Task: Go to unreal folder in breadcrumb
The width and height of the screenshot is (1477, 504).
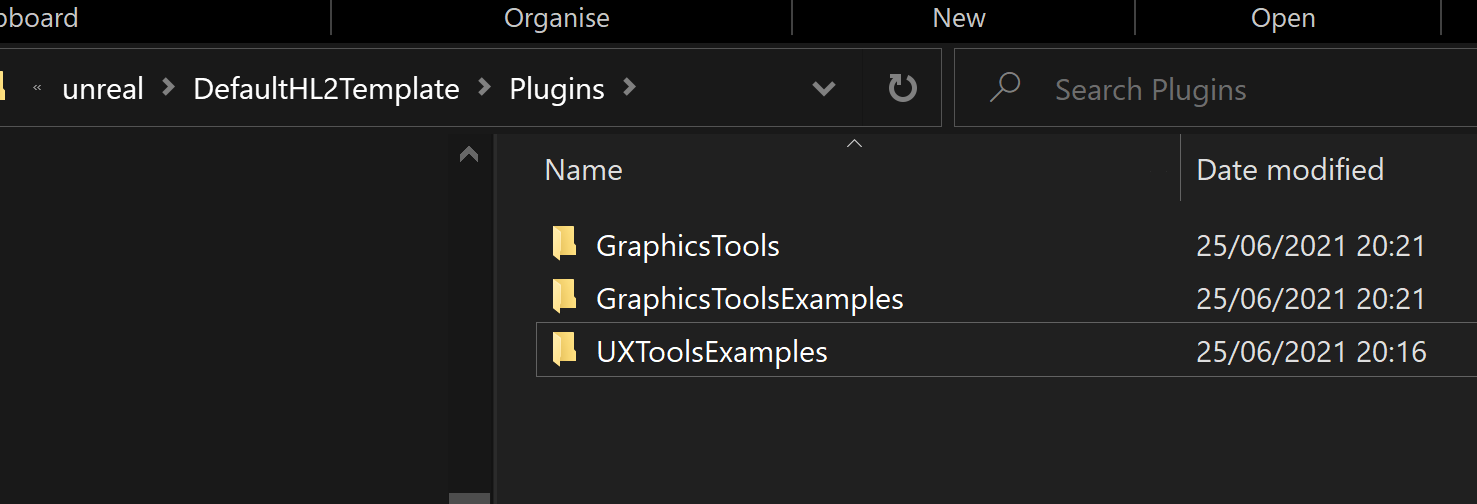Action: (x=103, y=89)
